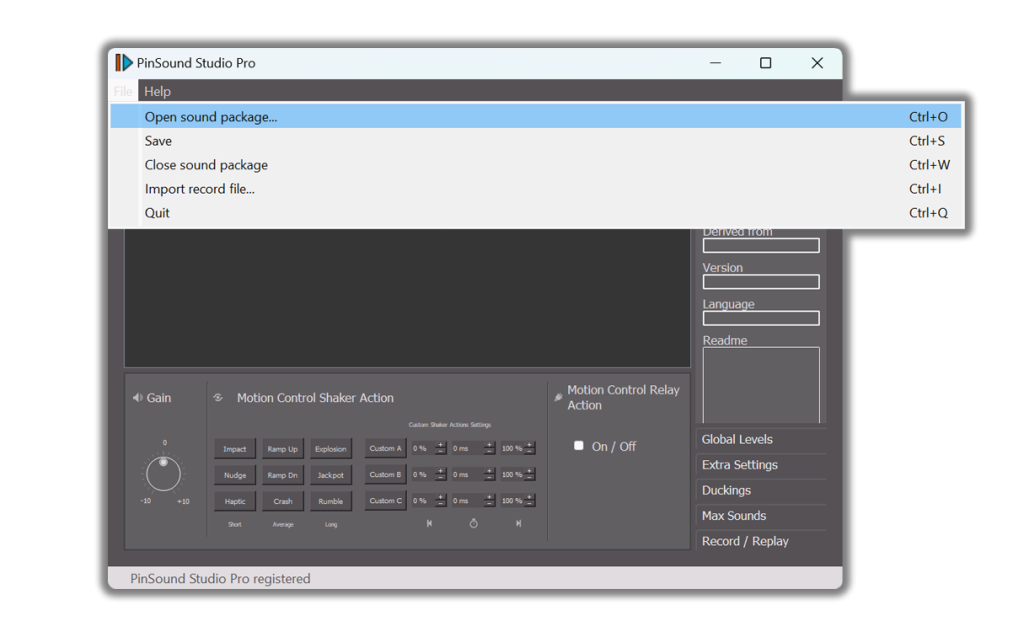The width and height of the screenshot is (1024, 637).
Task: Click the stopwatch icon under the ms column
Action: pyautogui.click(x=473, y=523)
